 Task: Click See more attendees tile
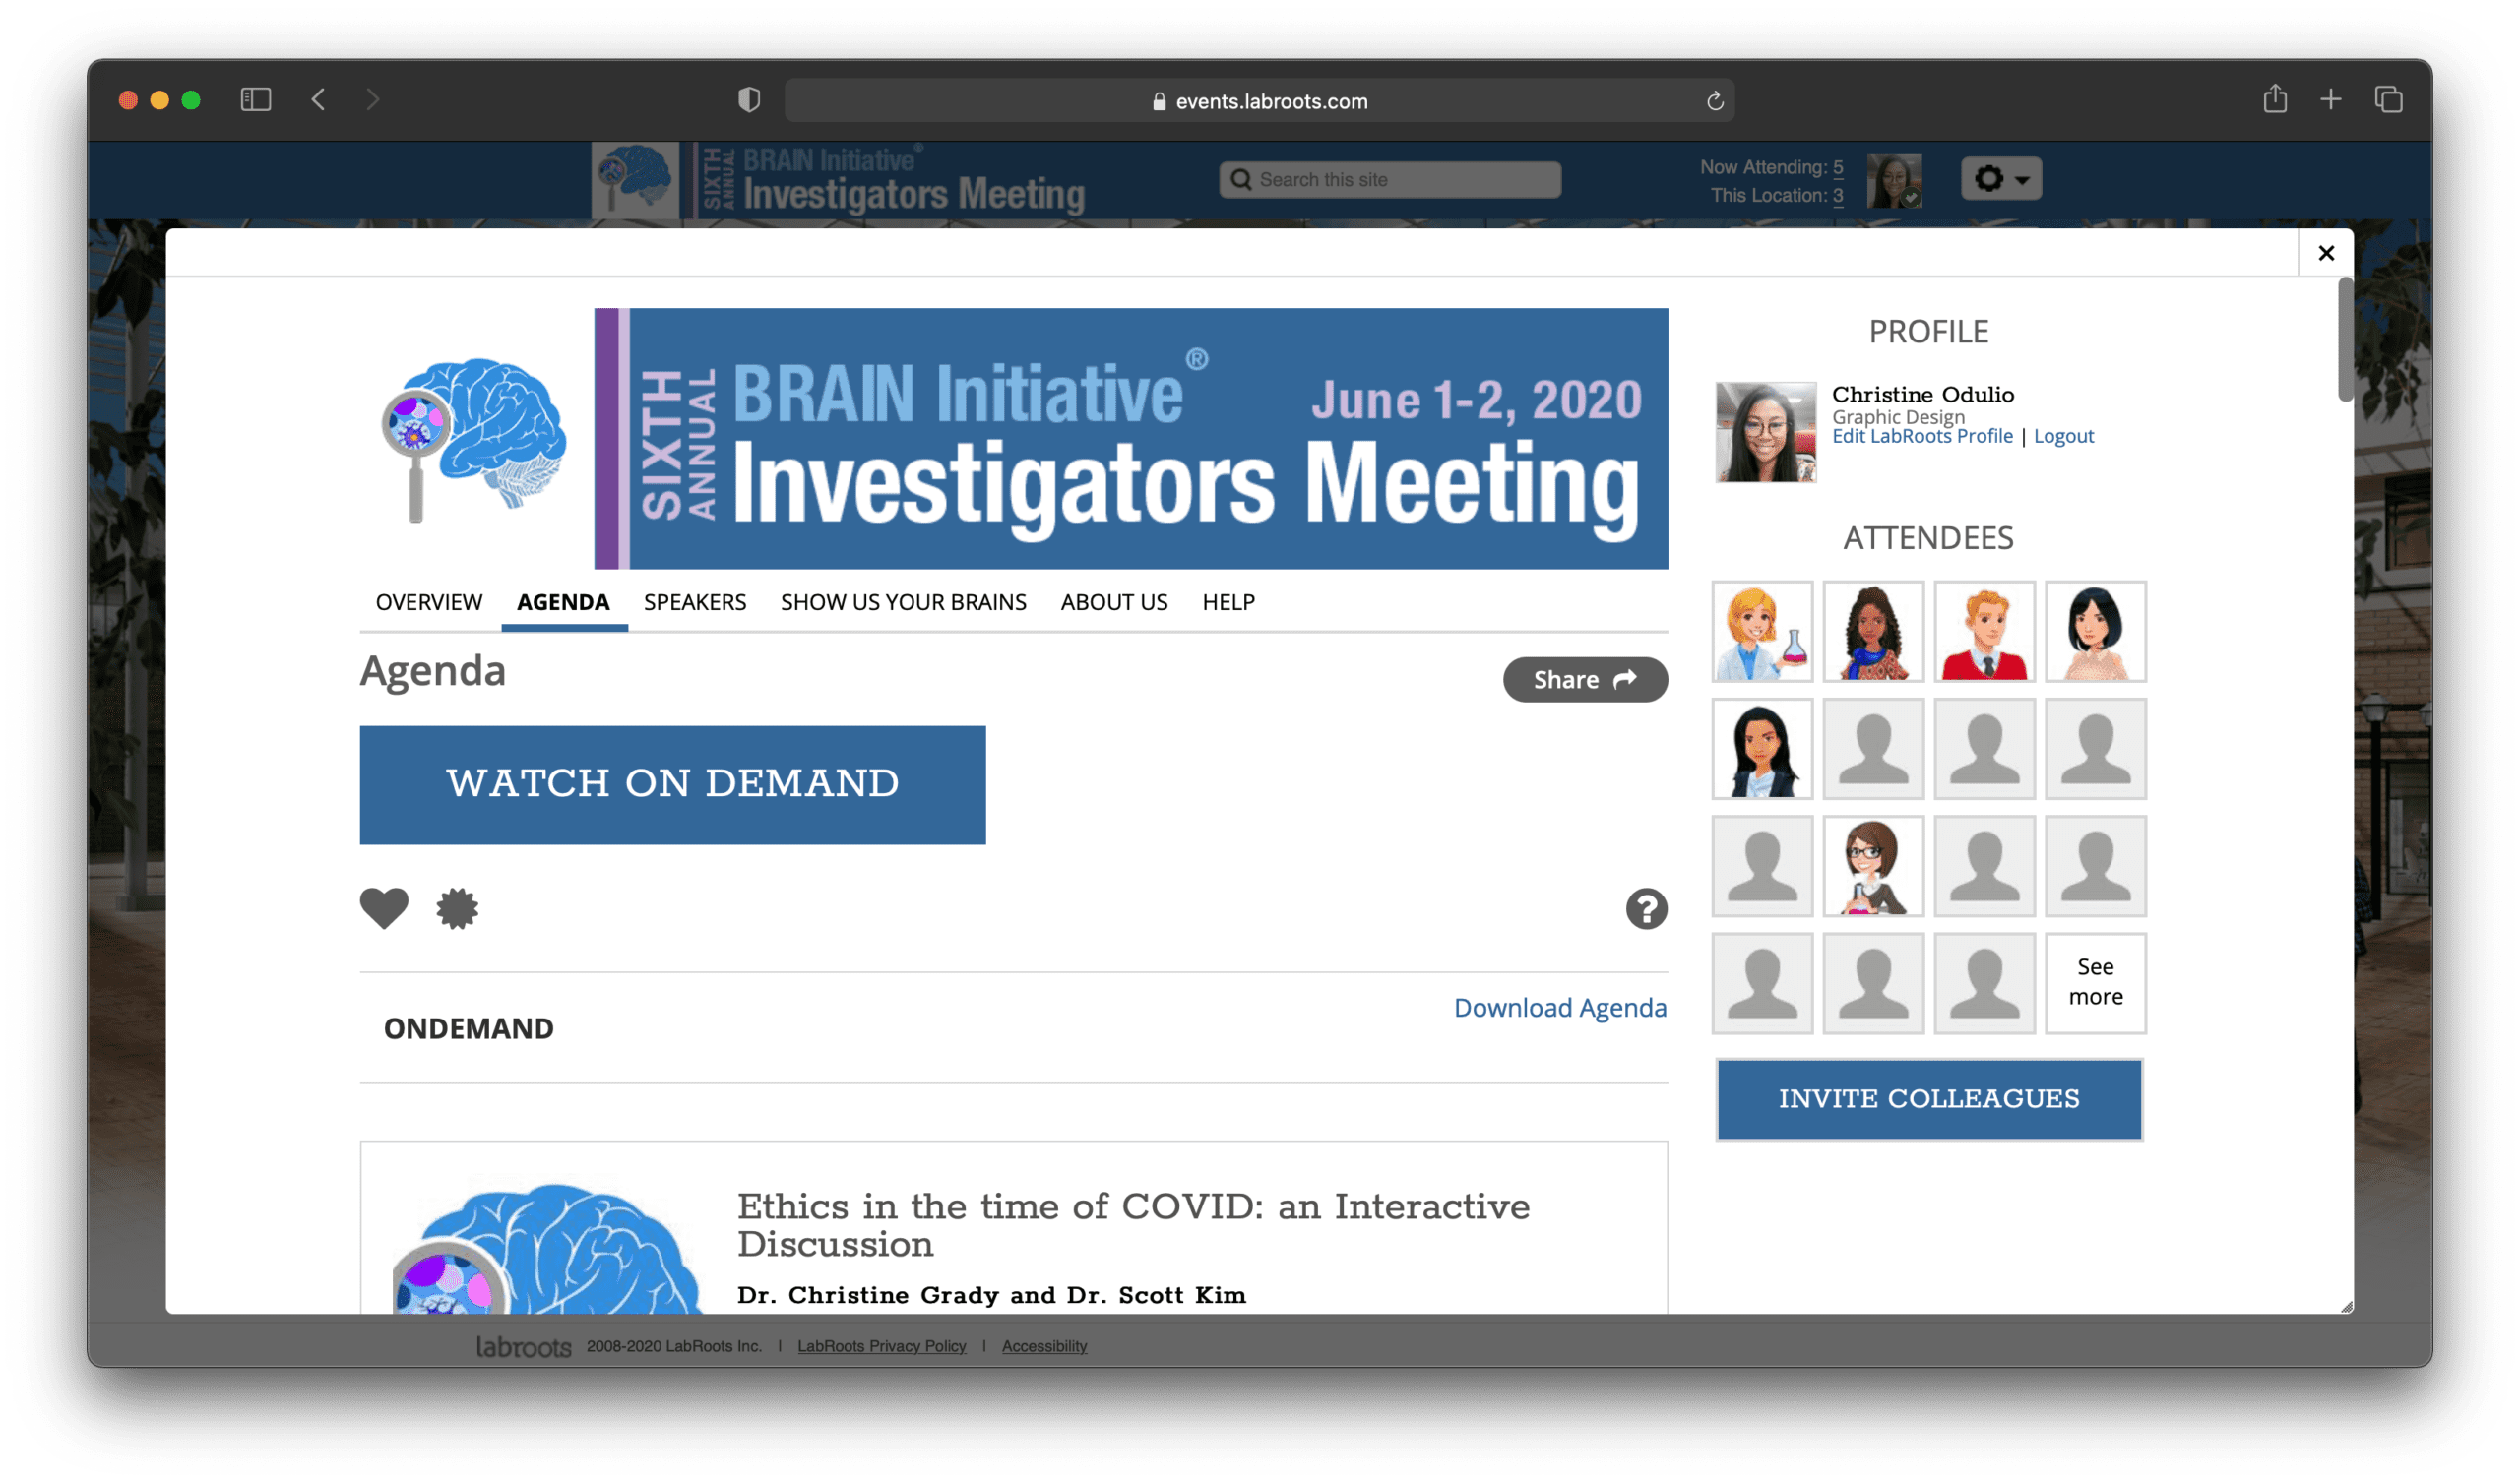[2095, 982]
